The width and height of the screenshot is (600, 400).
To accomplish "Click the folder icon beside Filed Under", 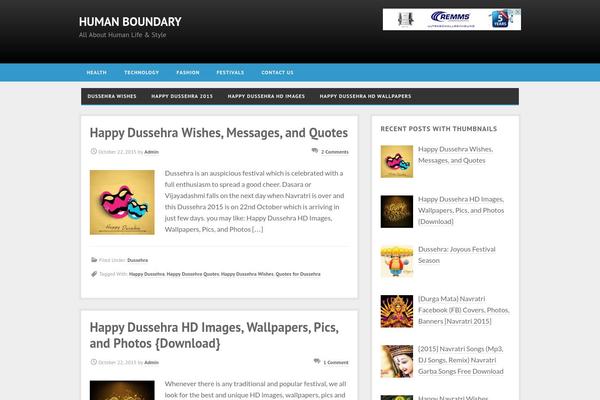I will [94, 260].
